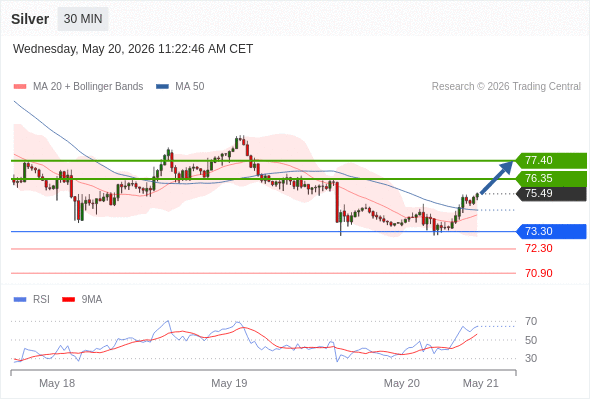This screenshot has width=590, height=400.
Task: Toggle the 9MA legend entry
Action: (x=82, y=300)
